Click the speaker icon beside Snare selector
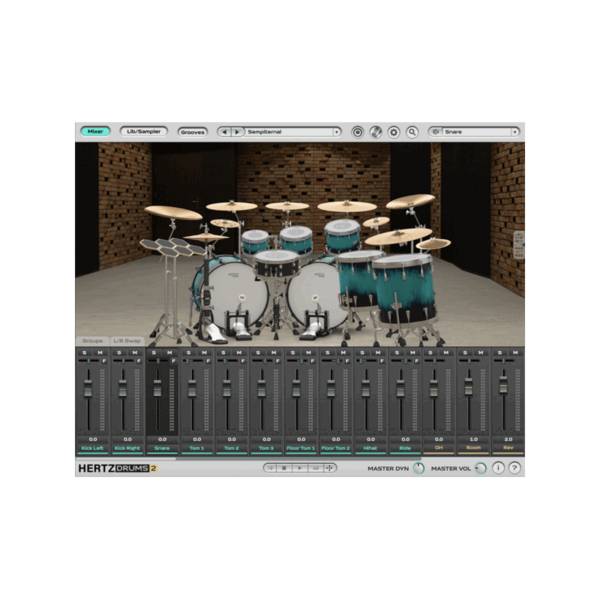 435,132
